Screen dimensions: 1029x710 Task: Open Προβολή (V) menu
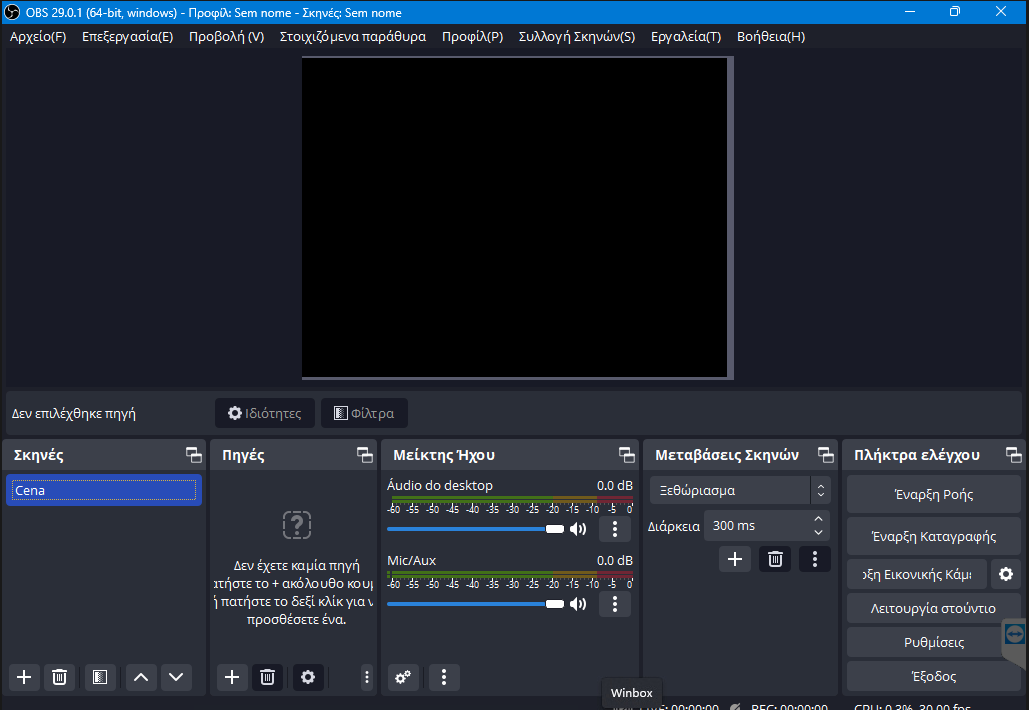click(x=226, y=37)
